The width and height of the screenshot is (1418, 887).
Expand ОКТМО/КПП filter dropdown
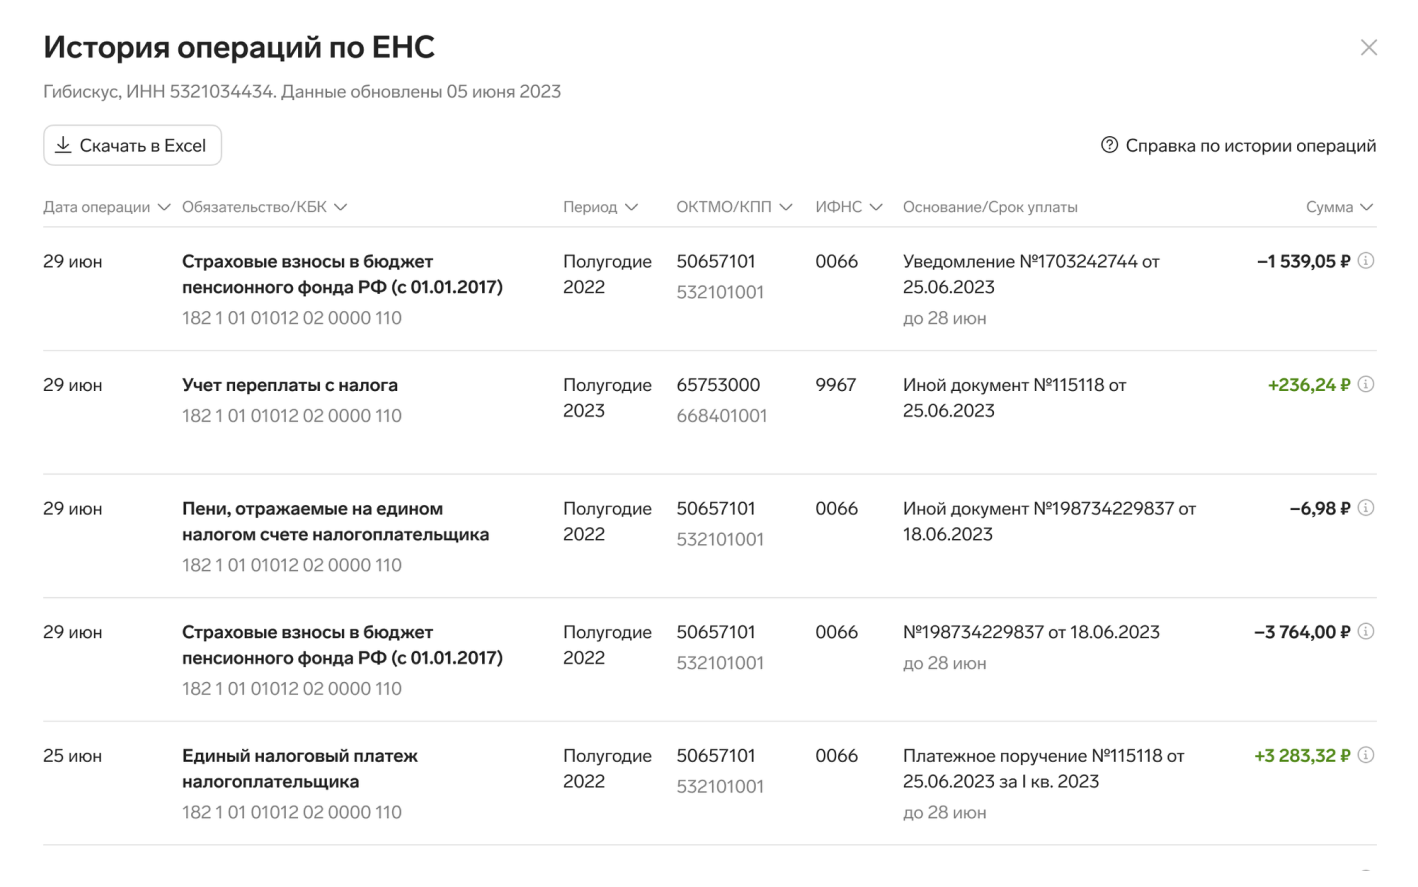coord(734,207)
